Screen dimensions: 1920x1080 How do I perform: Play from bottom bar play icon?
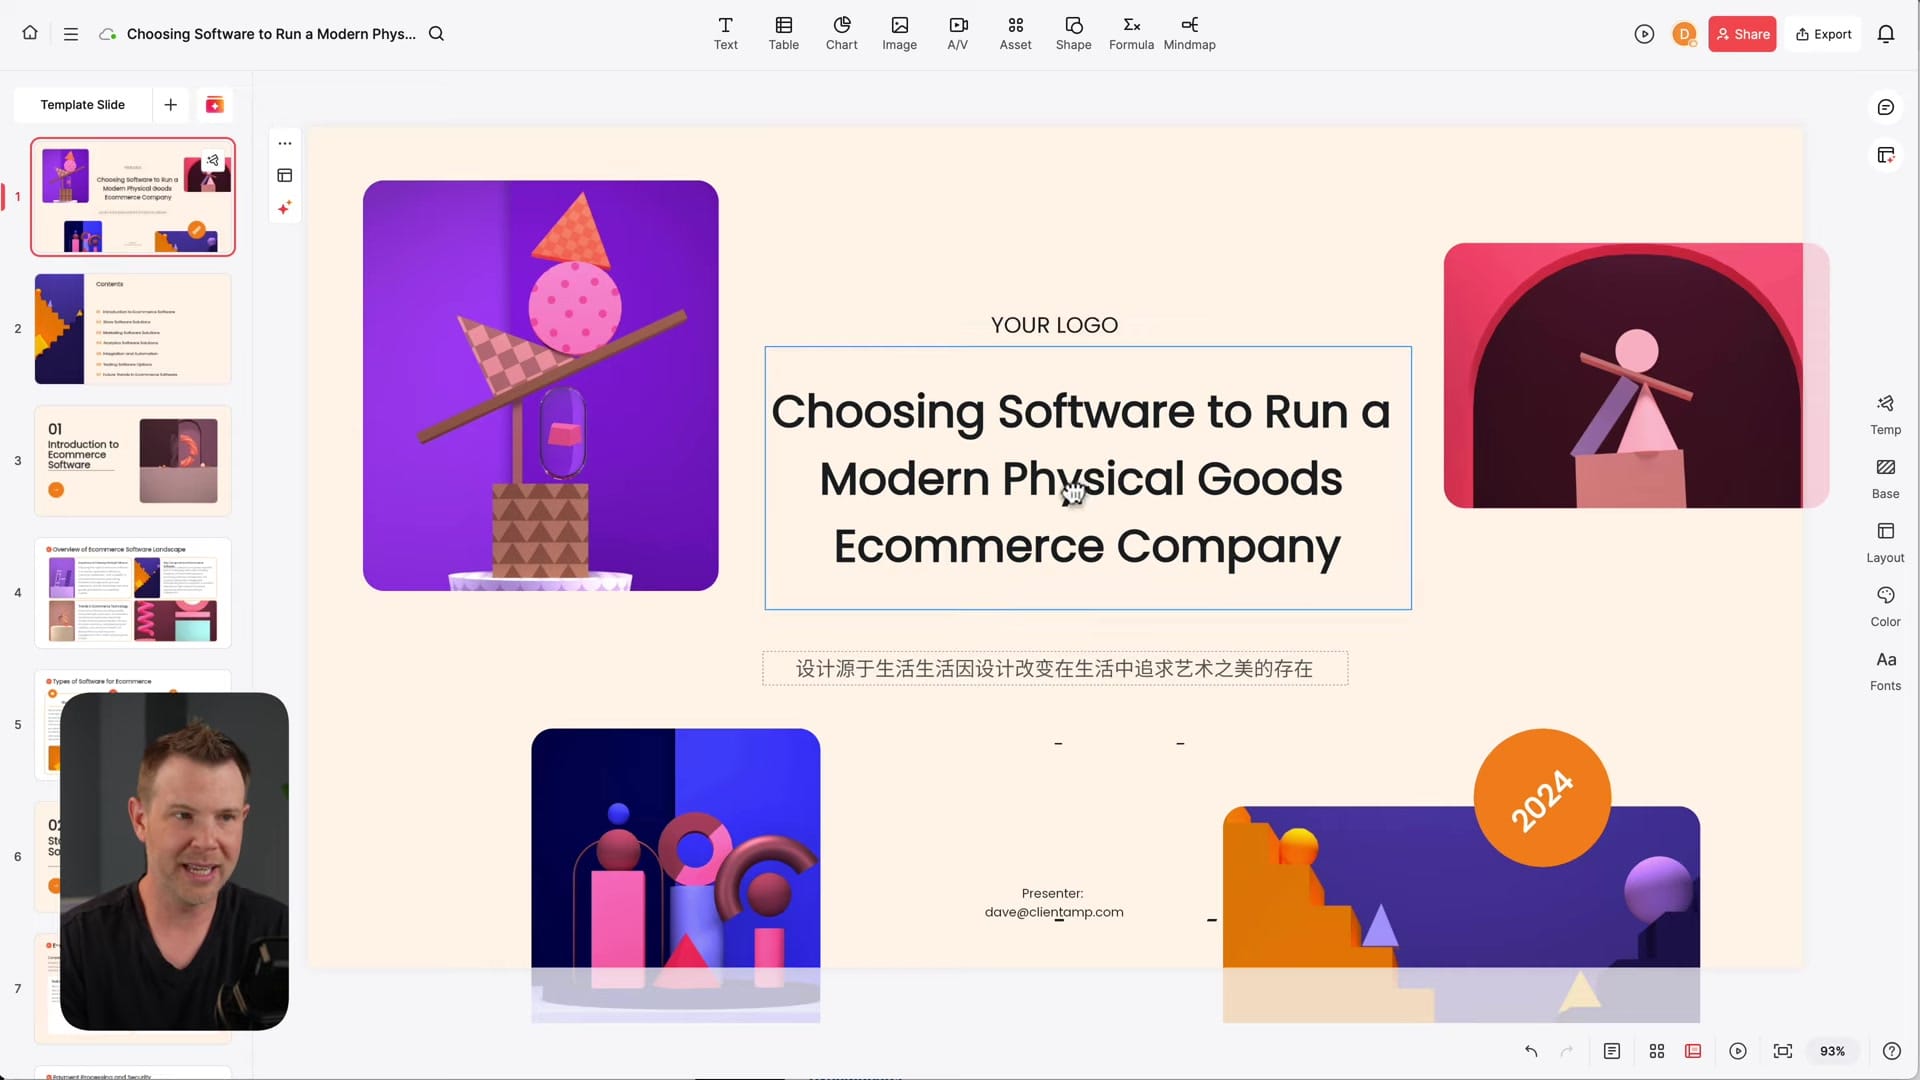pyautogui.click(x=1738, y=1051)
